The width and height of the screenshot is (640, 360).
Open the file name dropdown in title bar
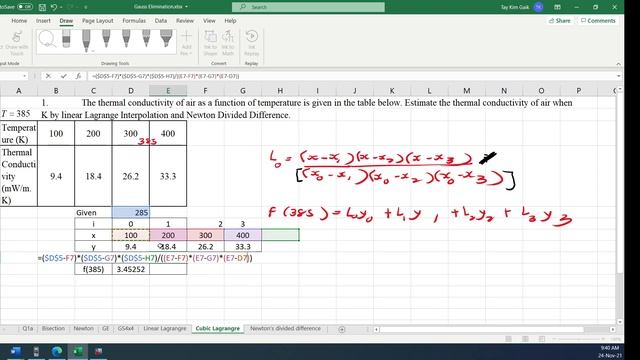click(187, 7)
